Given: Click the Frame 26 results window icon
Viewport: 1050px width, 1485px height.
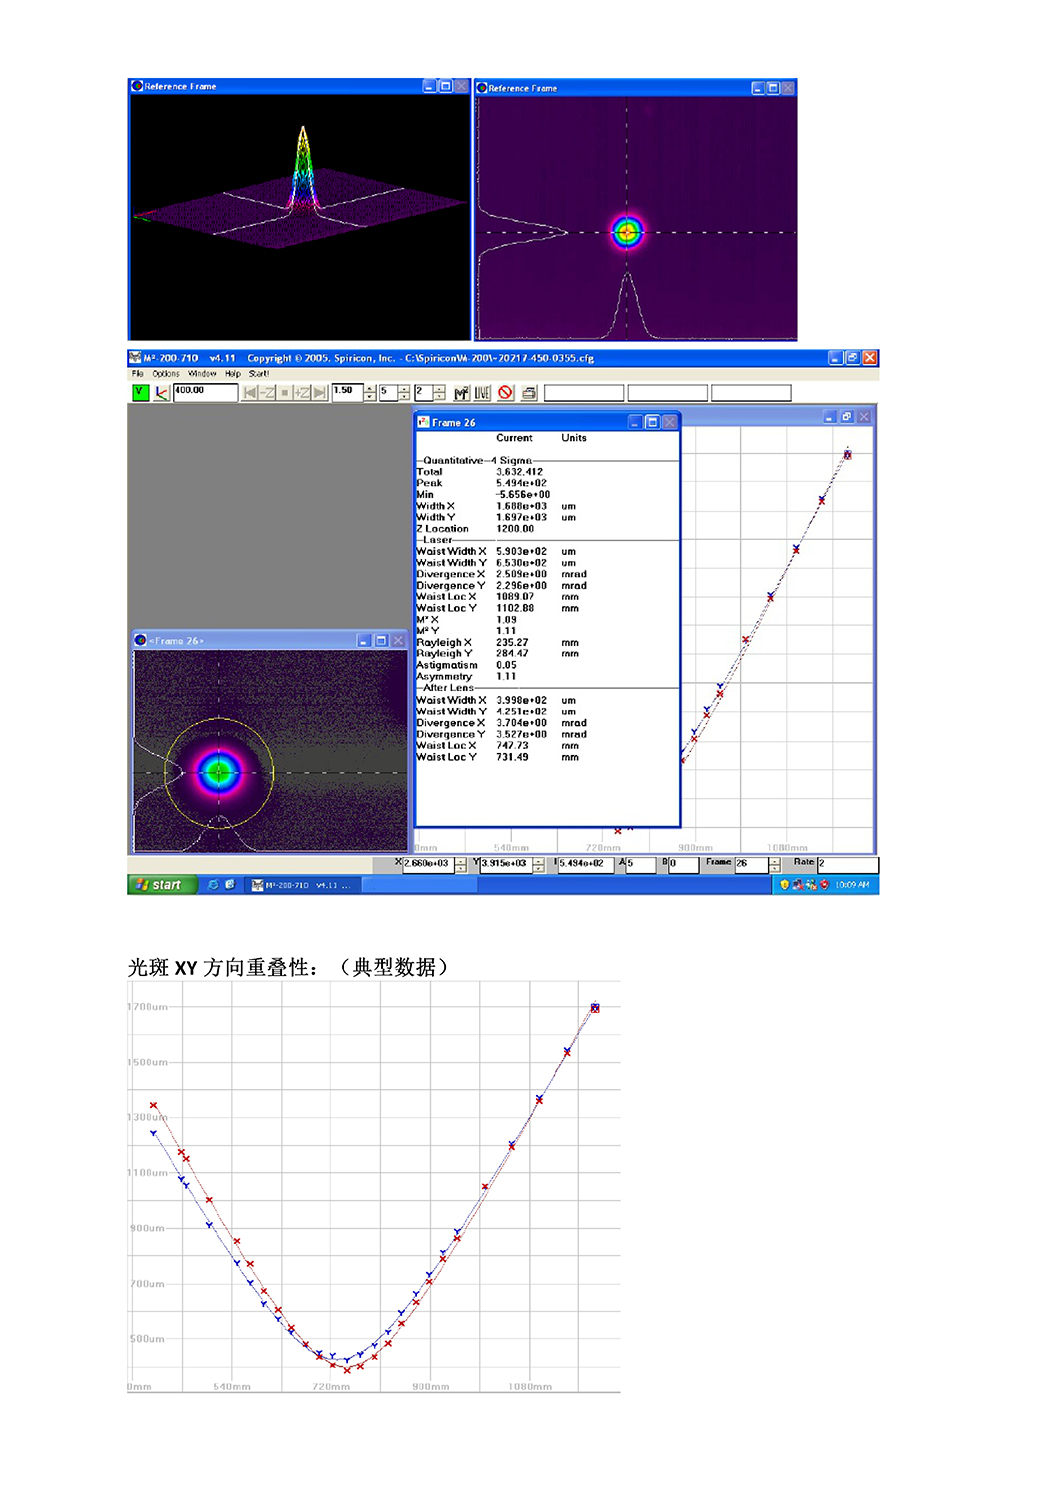Looking at the screenshot, I should point(423,422).
